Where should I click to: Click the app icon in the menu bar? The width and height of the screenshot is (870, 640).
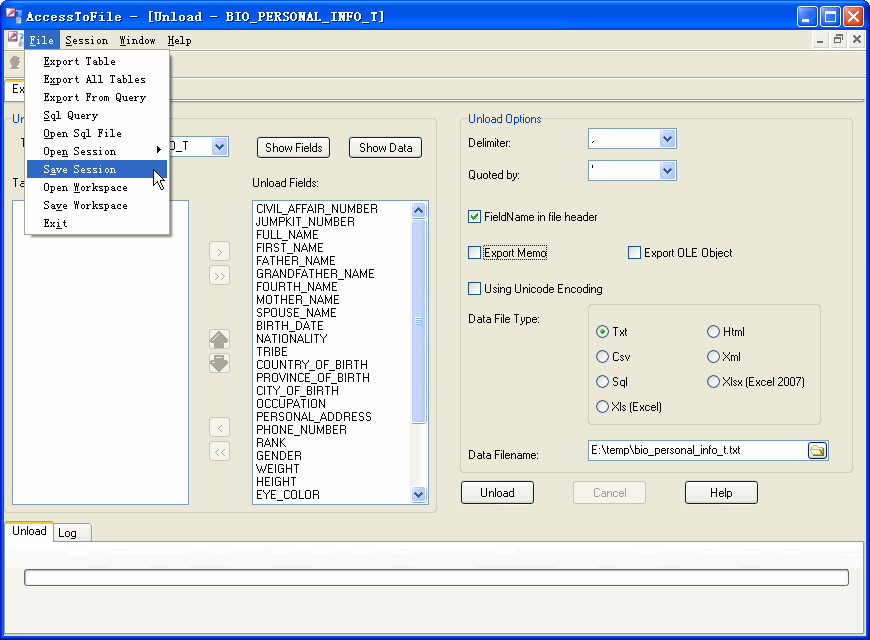coord(14,40)
